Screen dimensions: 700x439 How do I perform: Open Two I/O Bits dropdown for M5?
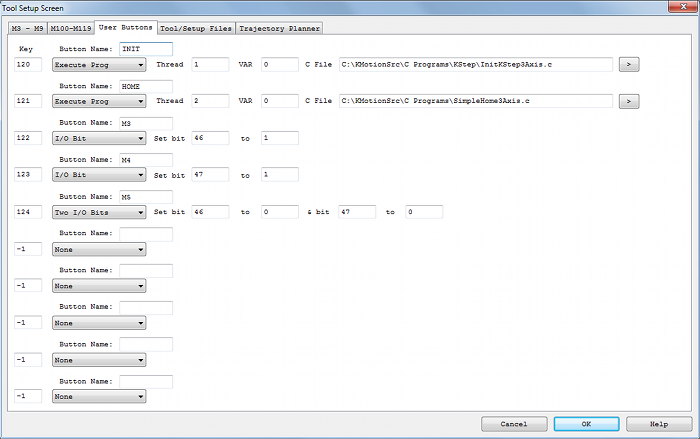click(x=99, y=212)
